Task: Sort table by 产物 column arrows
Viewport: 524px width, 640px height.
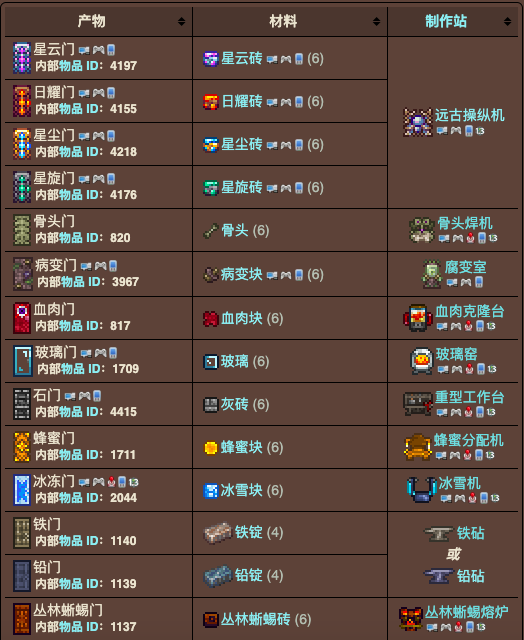Action: [x=182, y=22]
